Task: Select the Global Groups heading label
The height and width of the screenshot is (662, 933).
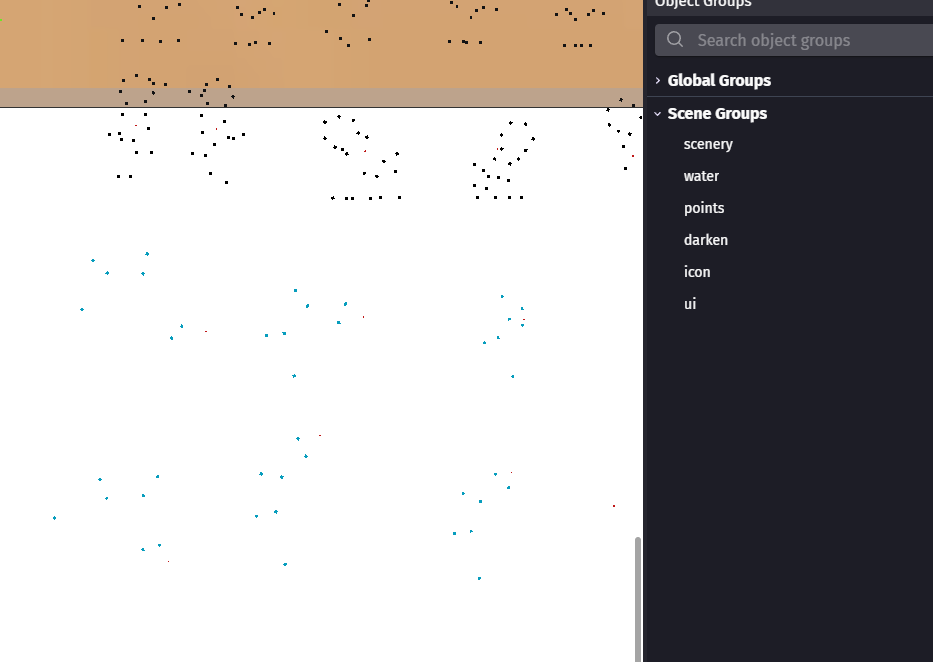Action: click(719, 80)
